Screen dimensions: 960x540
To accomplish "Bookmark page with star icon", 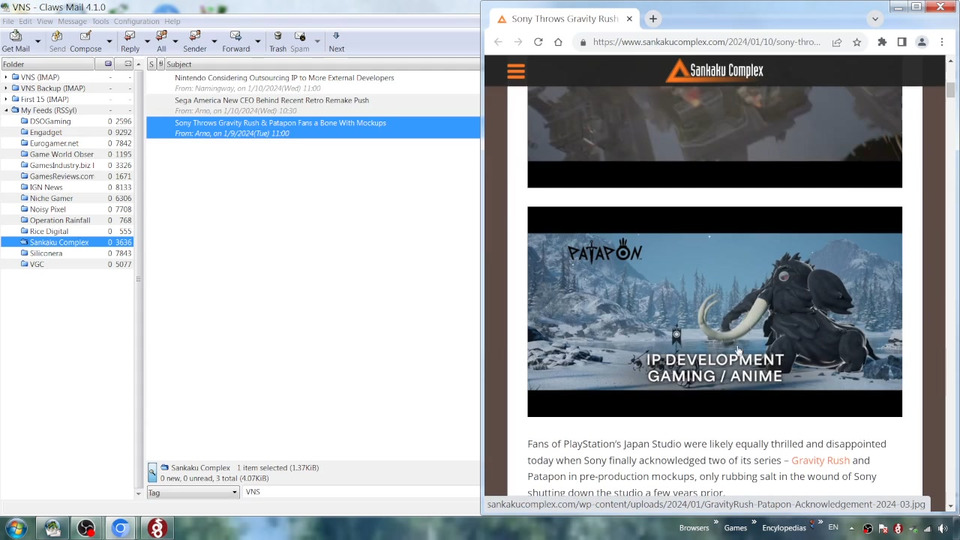I will 857,42.
